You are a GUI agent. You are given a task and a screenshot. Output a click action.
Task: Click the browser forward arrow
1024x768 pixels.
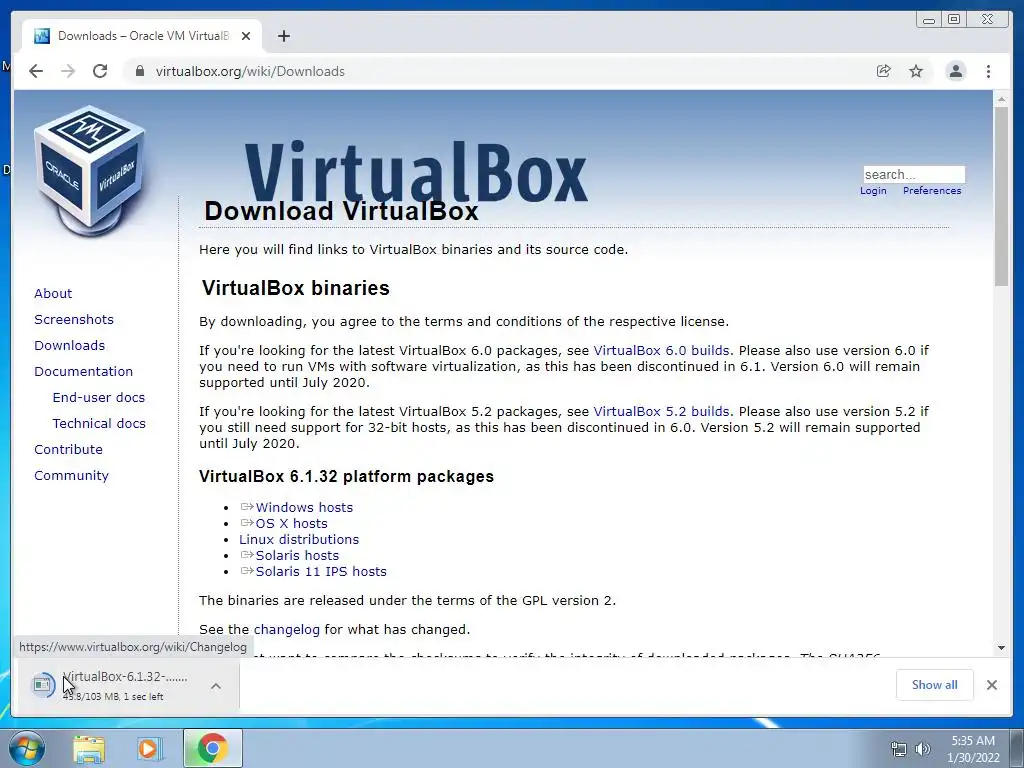[x=68, y=71]
